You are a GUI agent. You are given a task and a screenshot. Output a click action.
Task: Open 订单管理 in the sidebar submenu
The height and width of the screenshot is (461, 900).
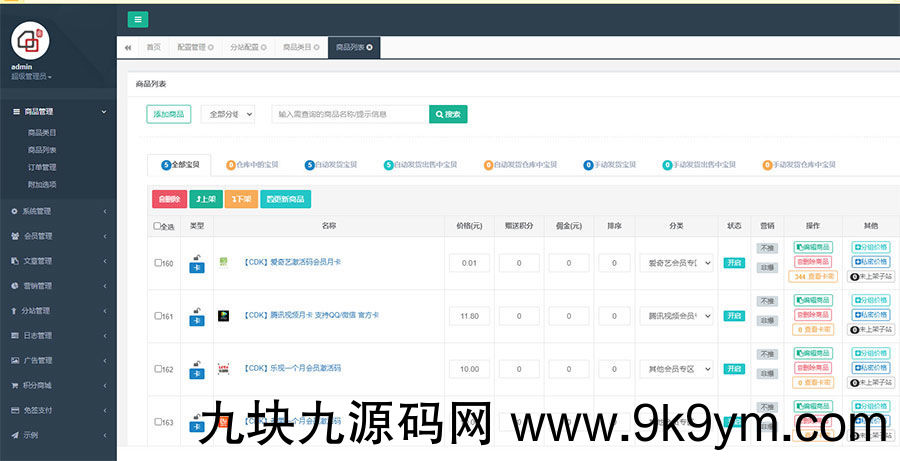point(42,167)
